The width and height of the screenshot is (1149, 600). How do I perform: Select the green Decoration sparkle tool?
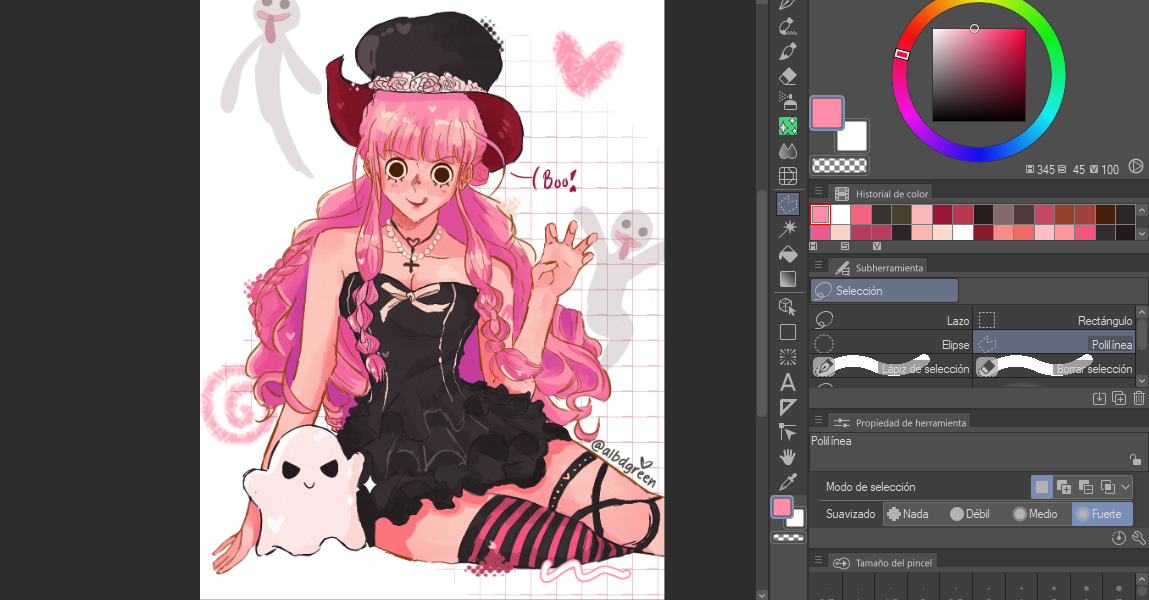788,126
